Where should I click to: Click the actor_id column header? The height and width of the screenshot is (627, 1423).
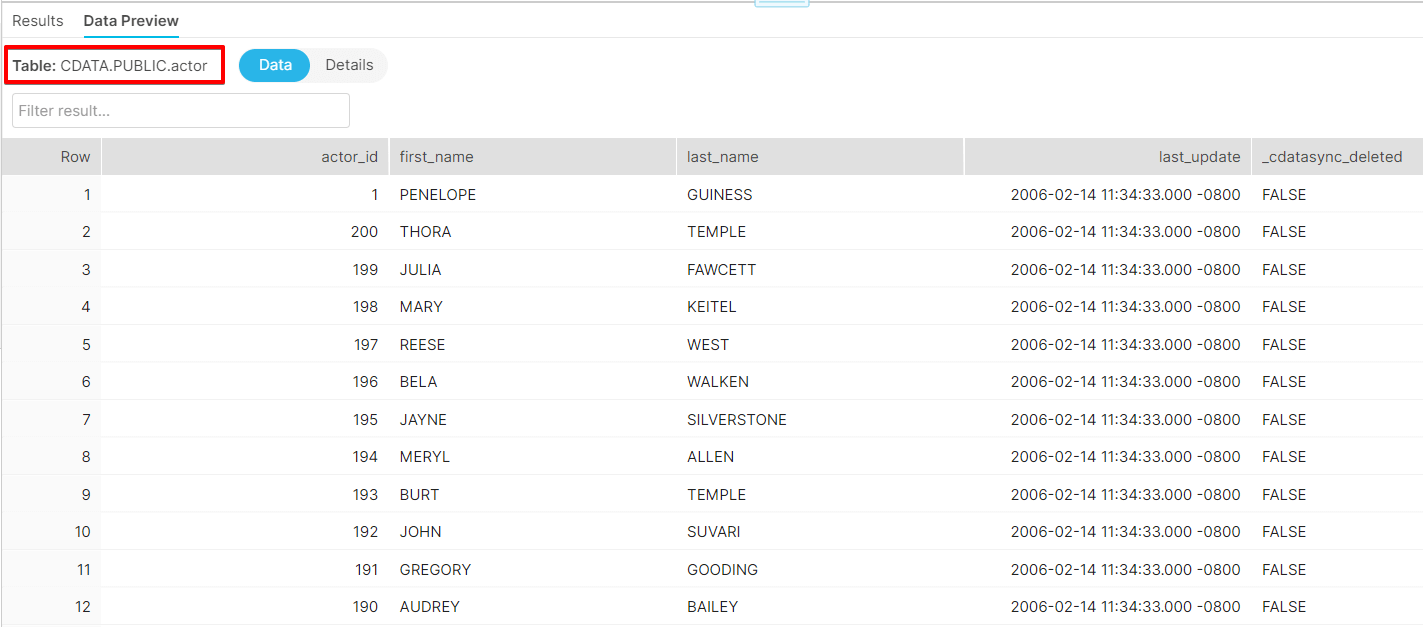coord(349,157)
